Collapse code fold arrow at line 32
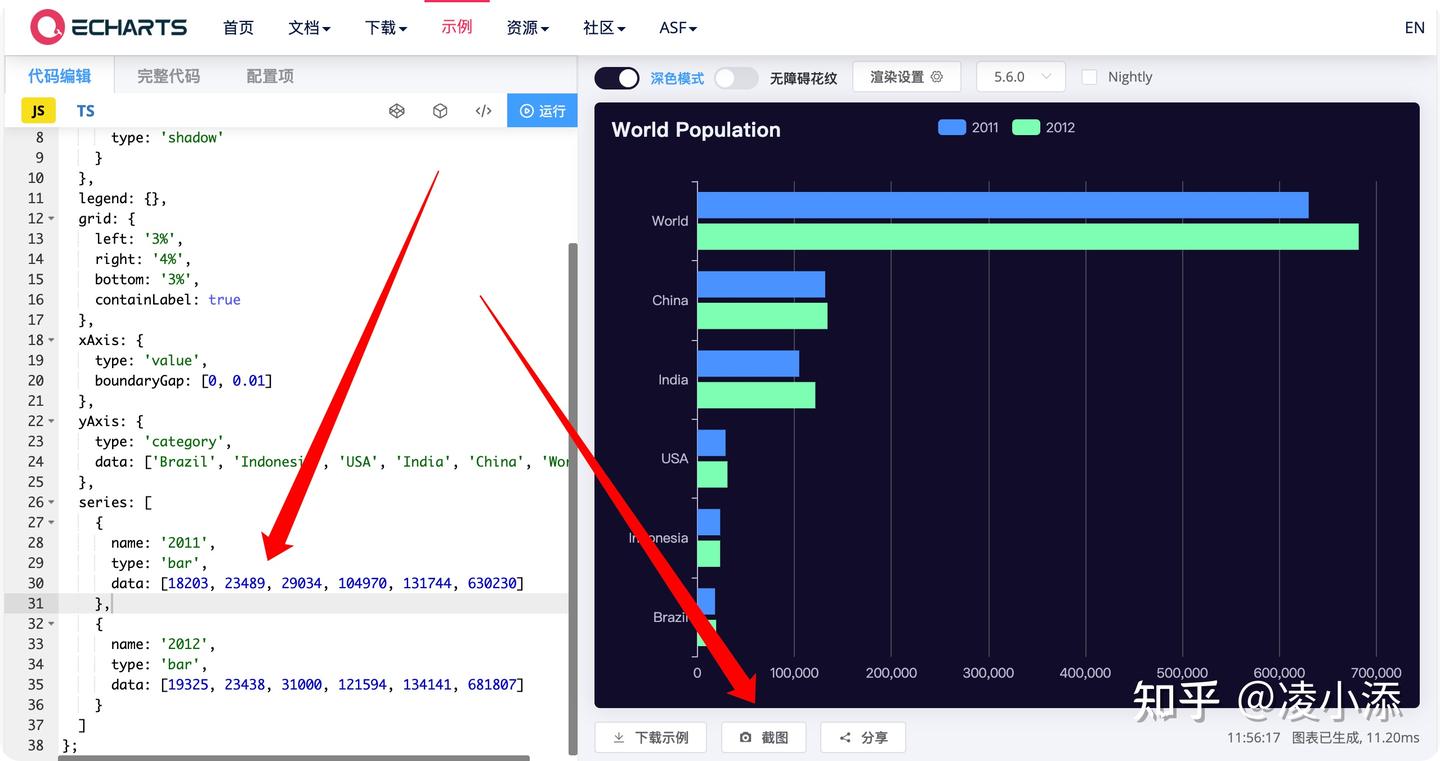 [52, 623]
